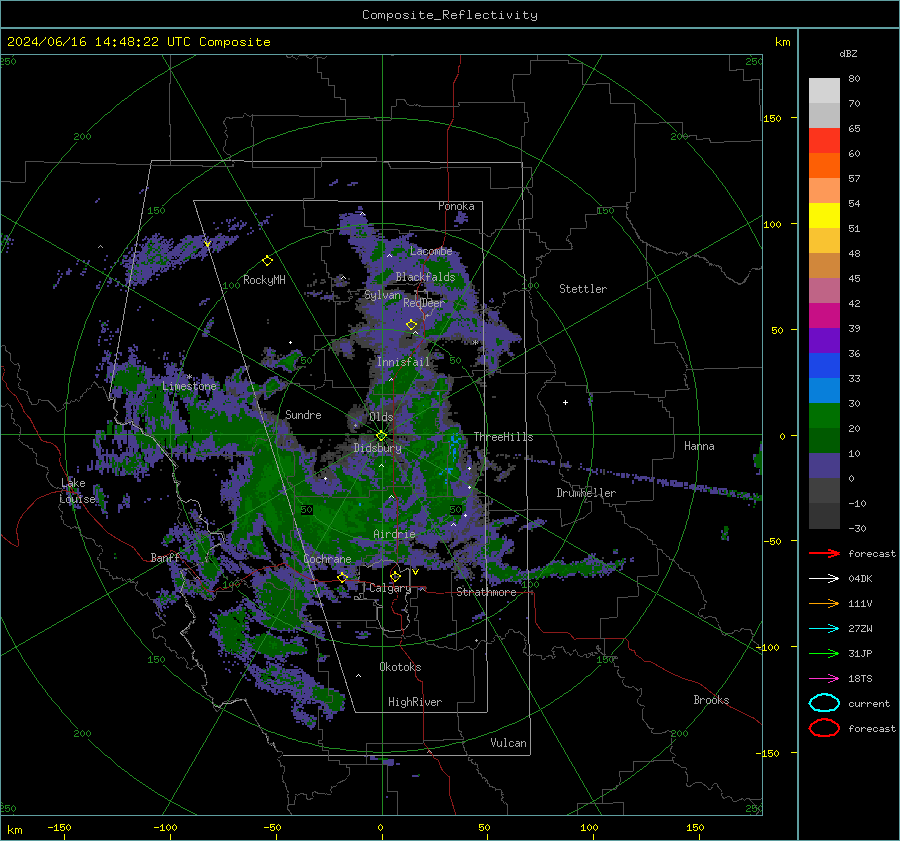This screenshot has width=900, height=841.
Task: Click the Vulcan label
Action: [508, 743]
